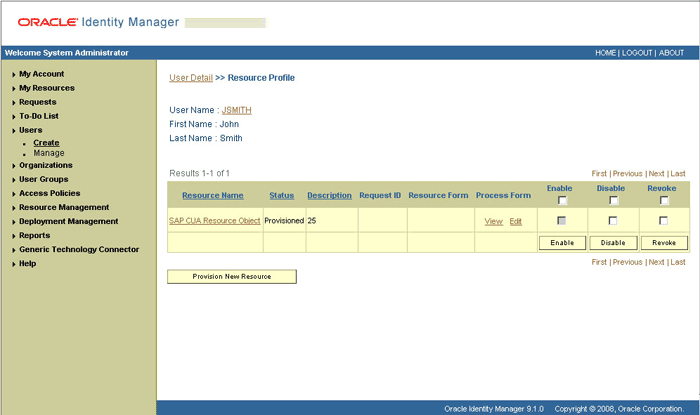Go to HOME in top bar
This screenshot has width=700, height=415.
click(x=605, y=53)
